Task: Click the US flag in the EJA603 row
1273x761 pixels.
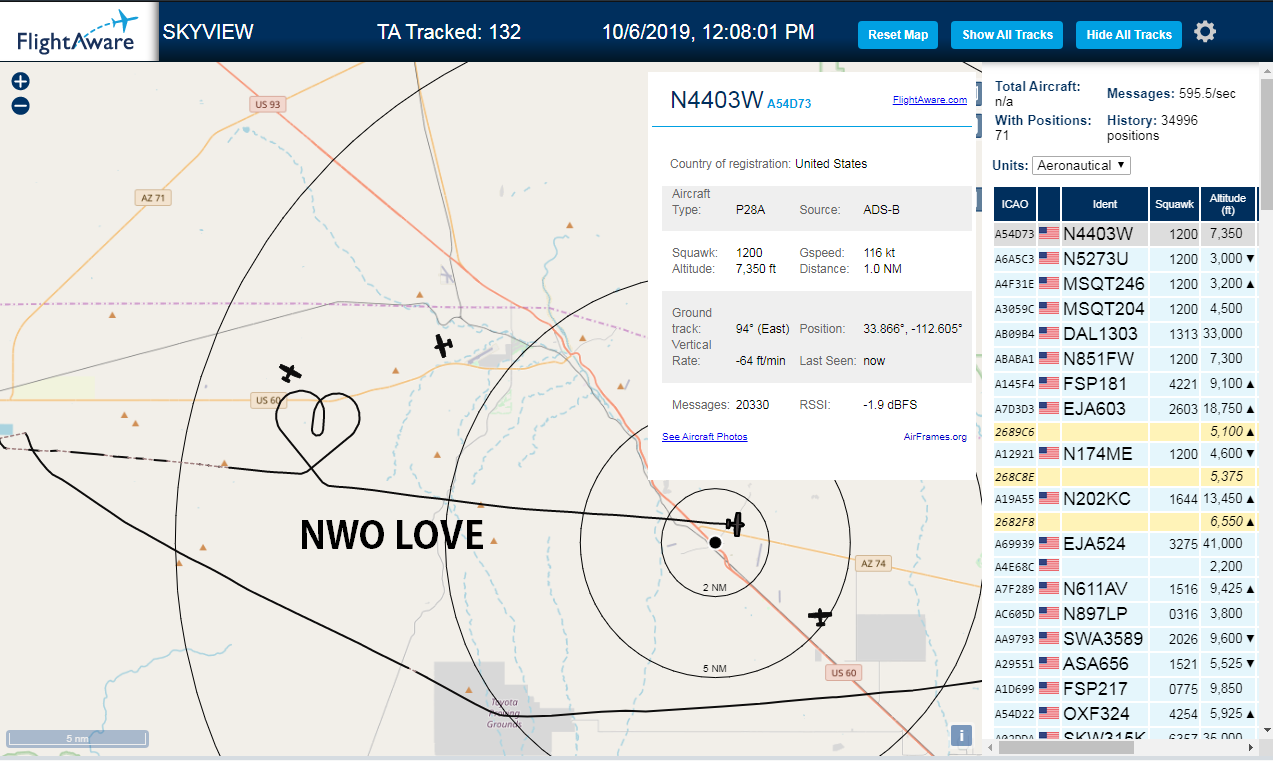Action: [x=1049, y=409]
